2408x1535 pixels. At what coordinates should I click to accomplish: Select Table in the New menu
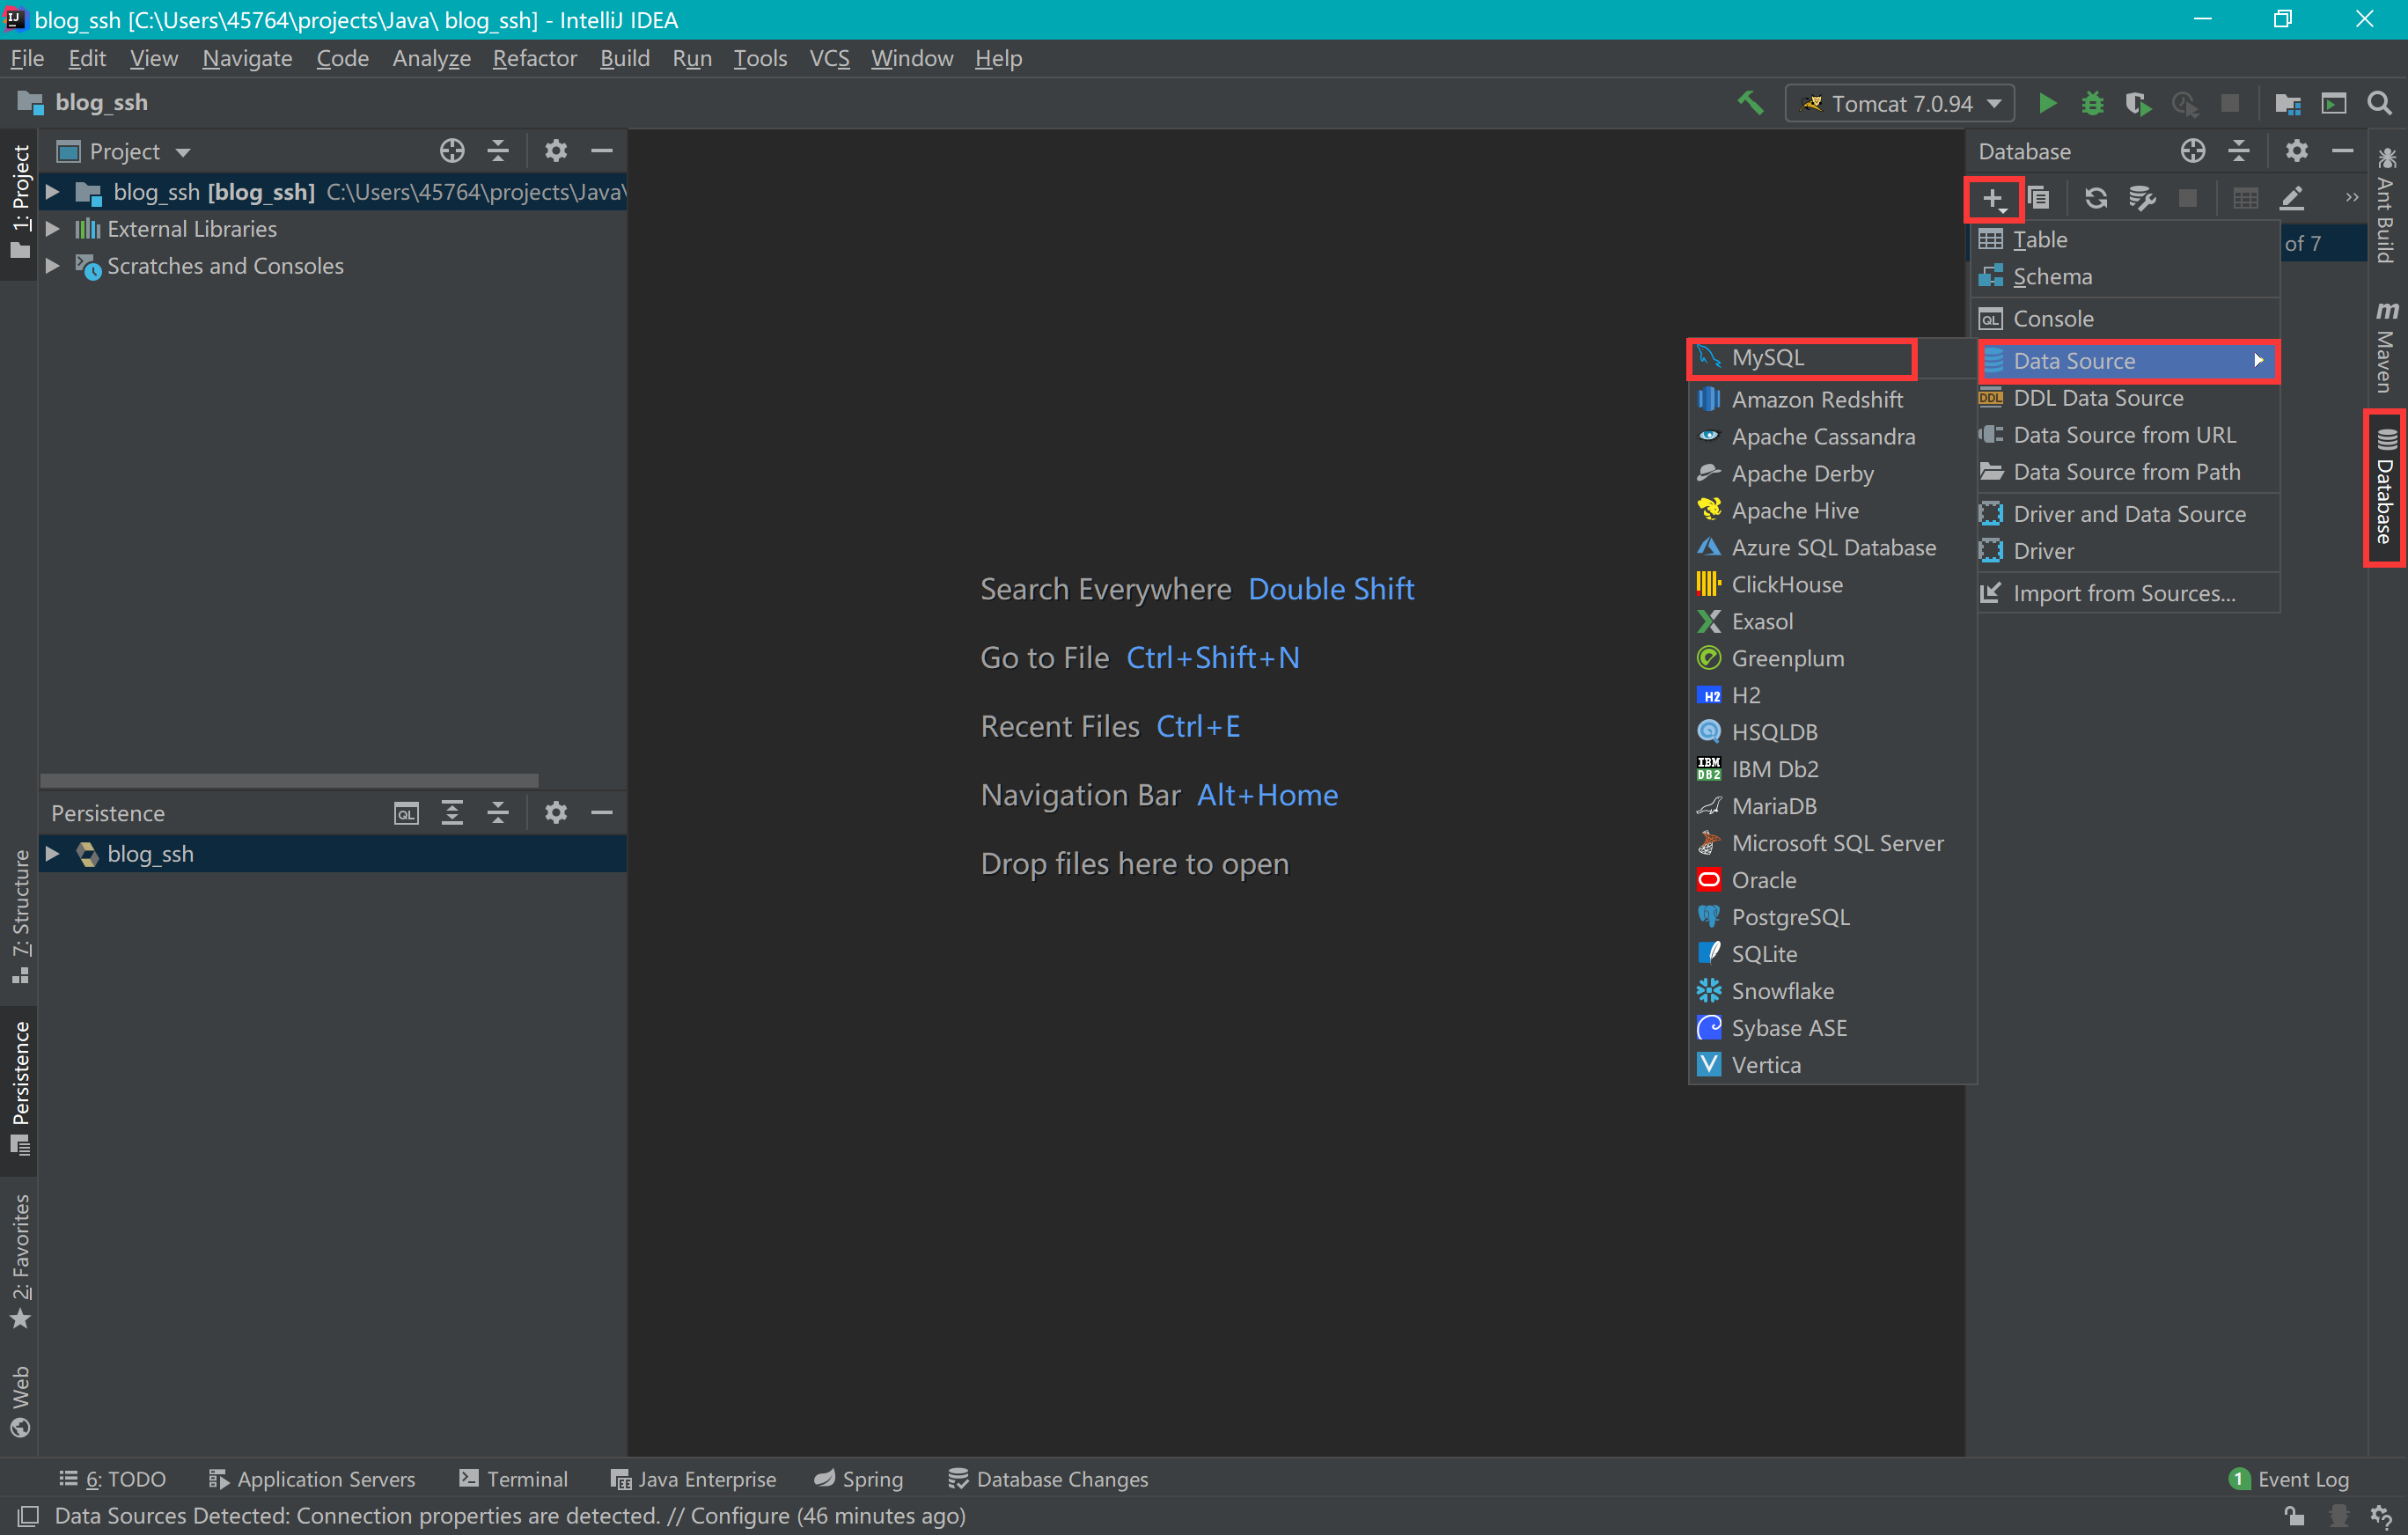click(x=2128, y=240)
